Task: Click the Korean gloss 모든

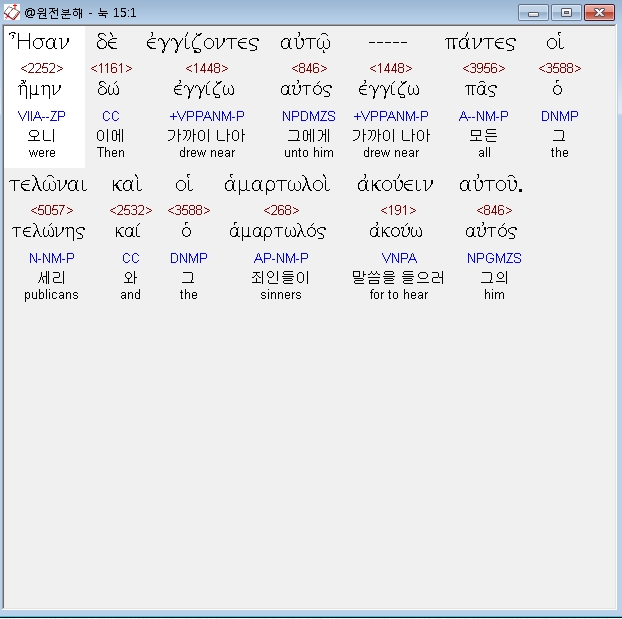Action: pos(484,136)
